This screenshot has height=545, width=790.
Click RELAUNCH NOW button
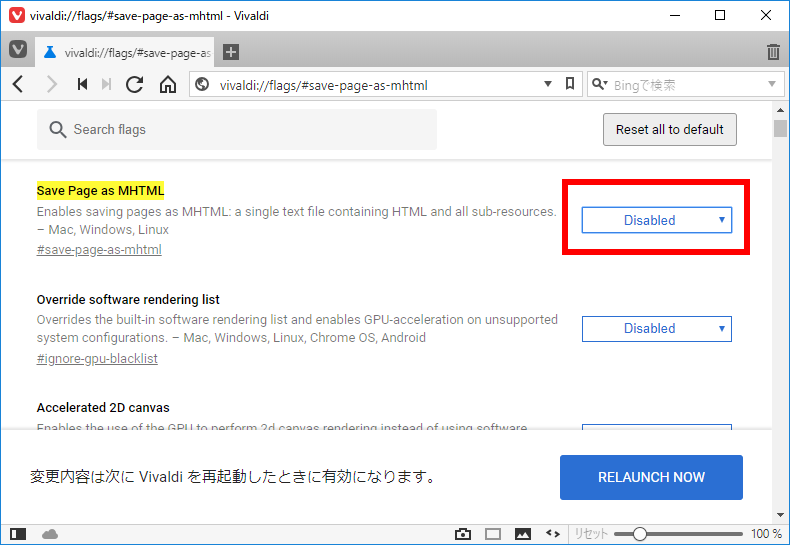pos(651,477)
